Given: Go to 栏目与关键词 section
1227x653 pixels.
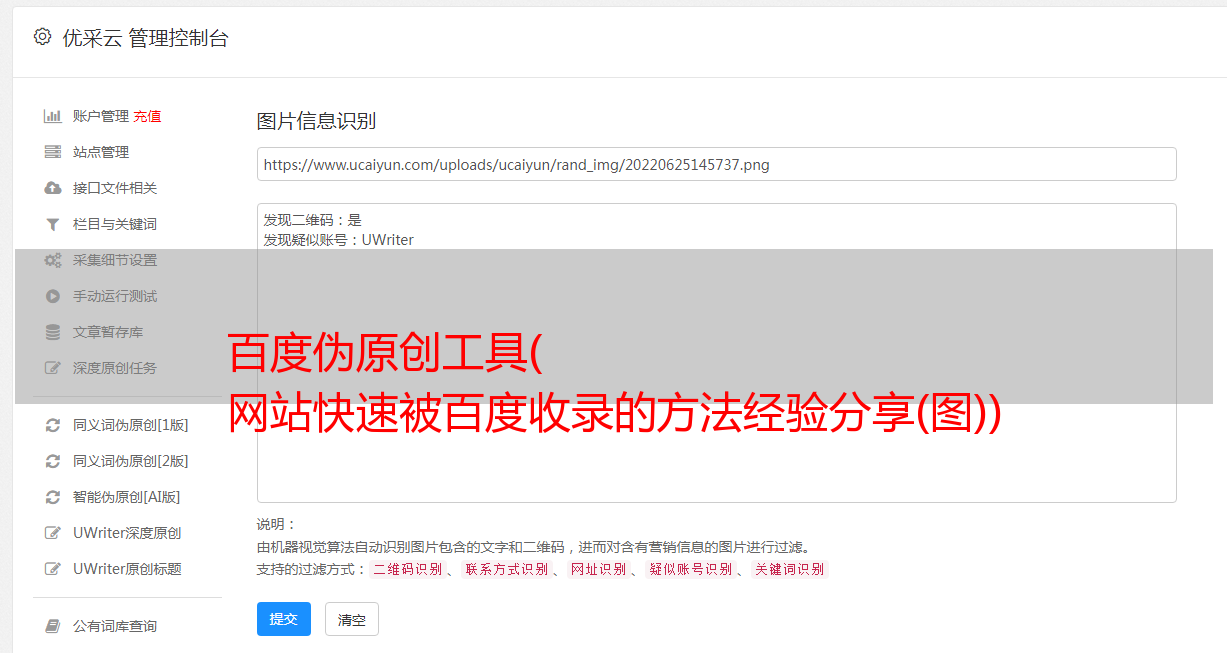Looking at the screenshot, I should point(115,224).
